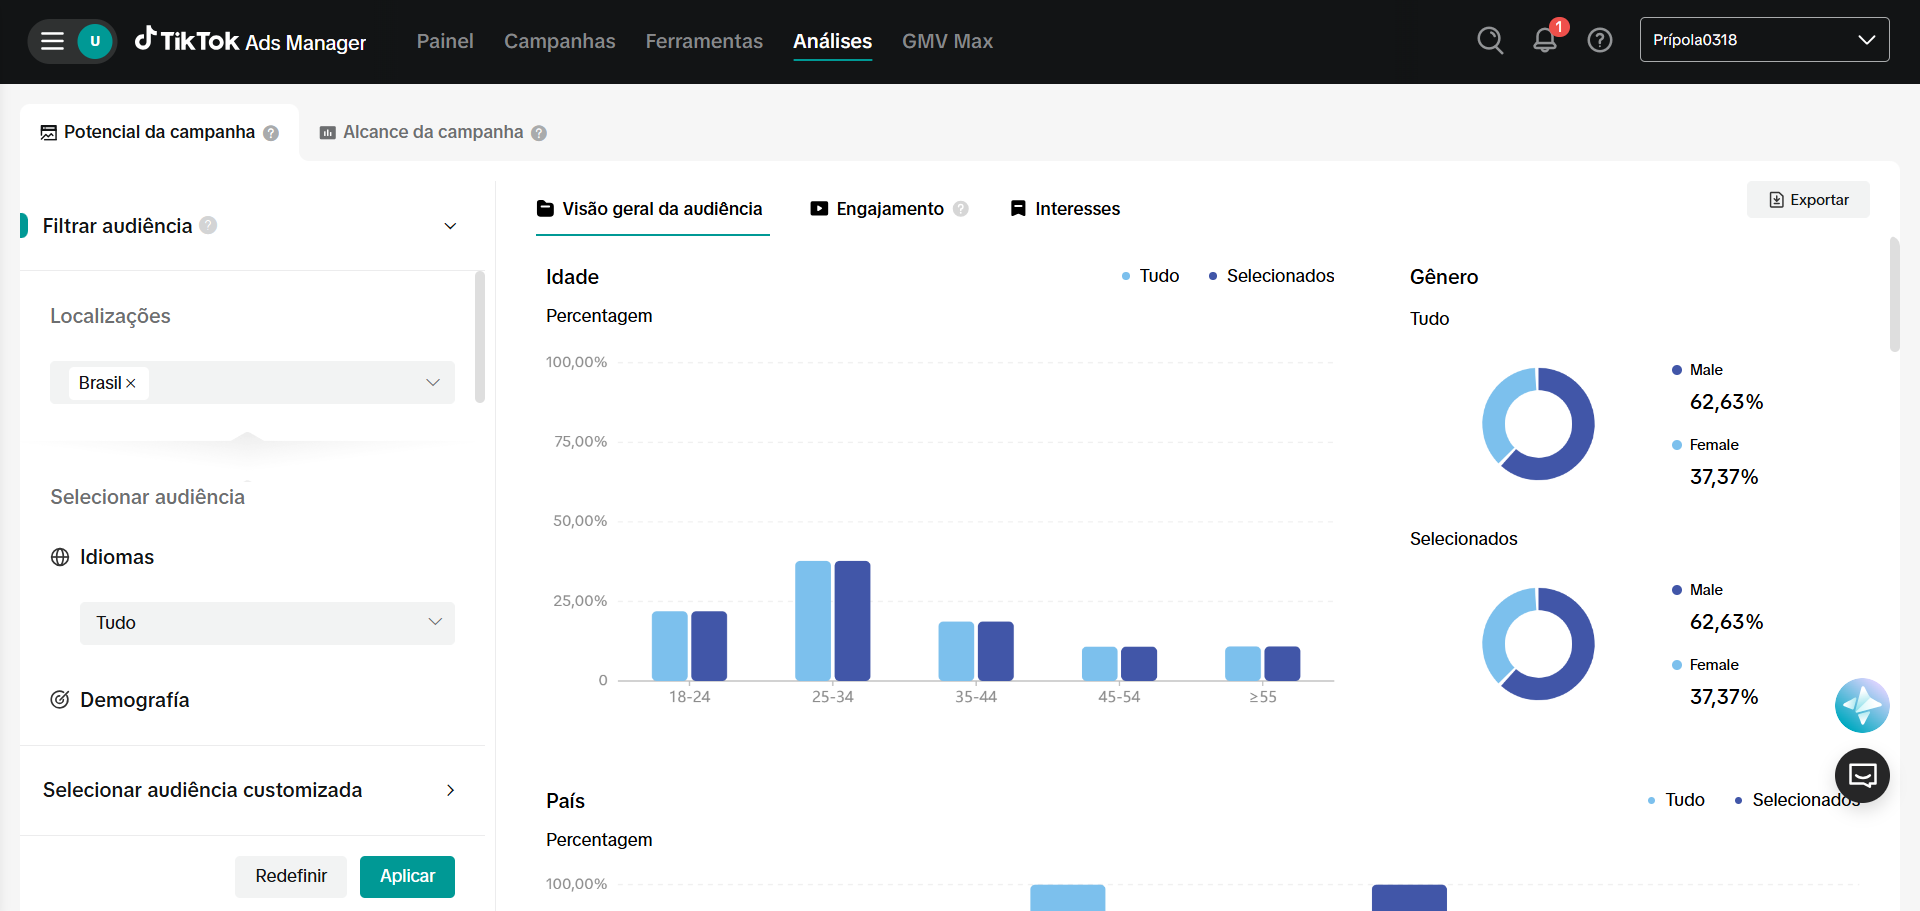
Task: Click the 25-34 dark blue Selecionados bar
Action: (x=852, y=620)
